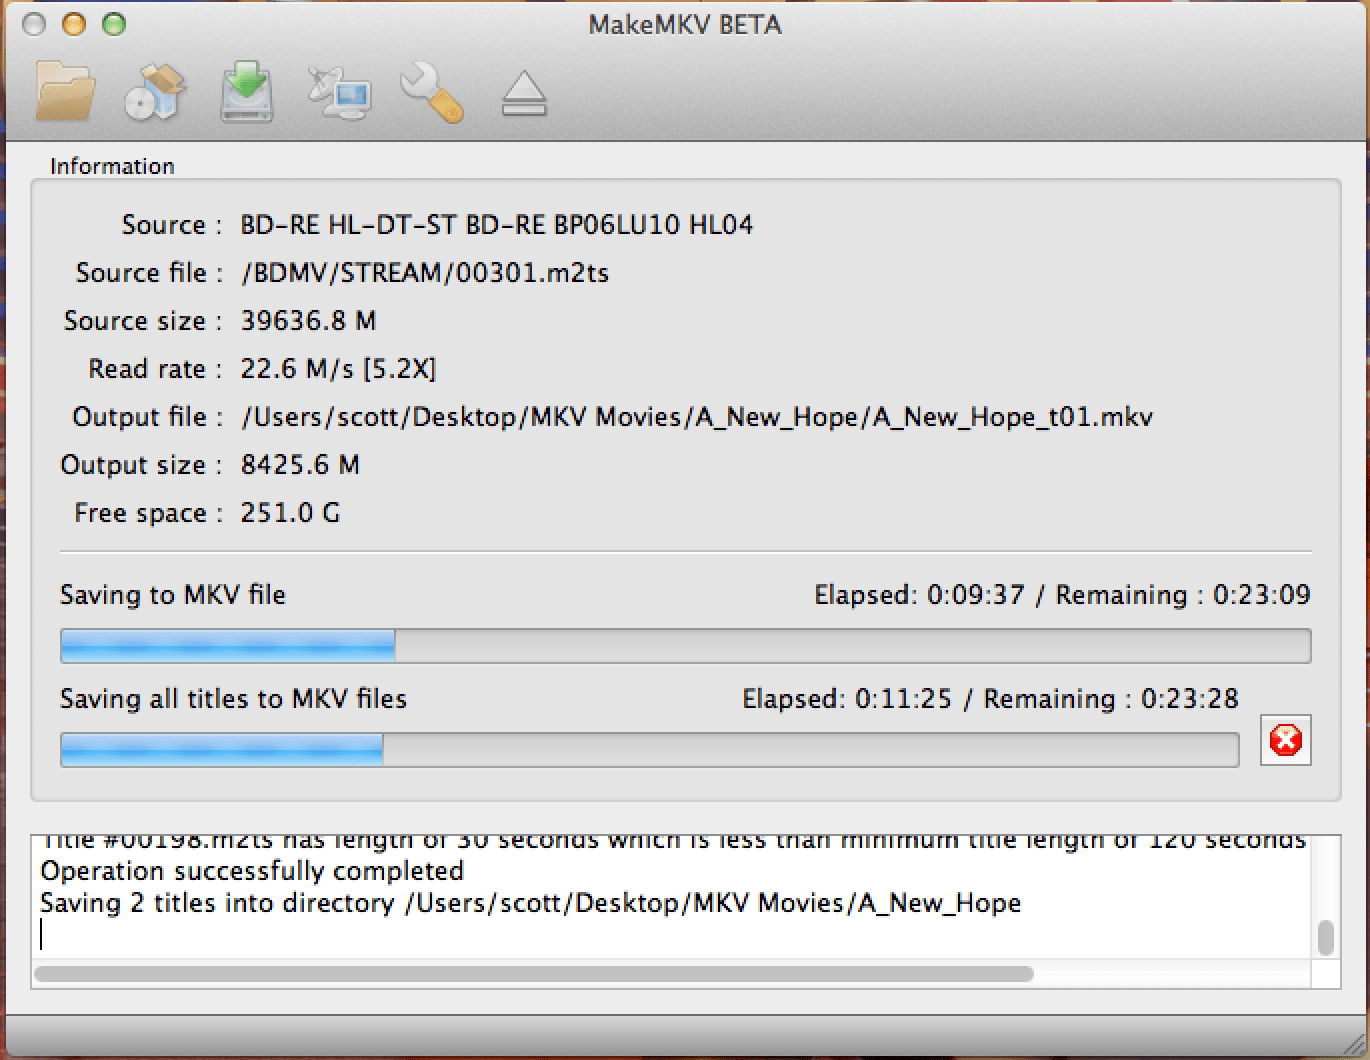
Task: Click the read rate value 22.6 M/s
Action: pos(338,369)
